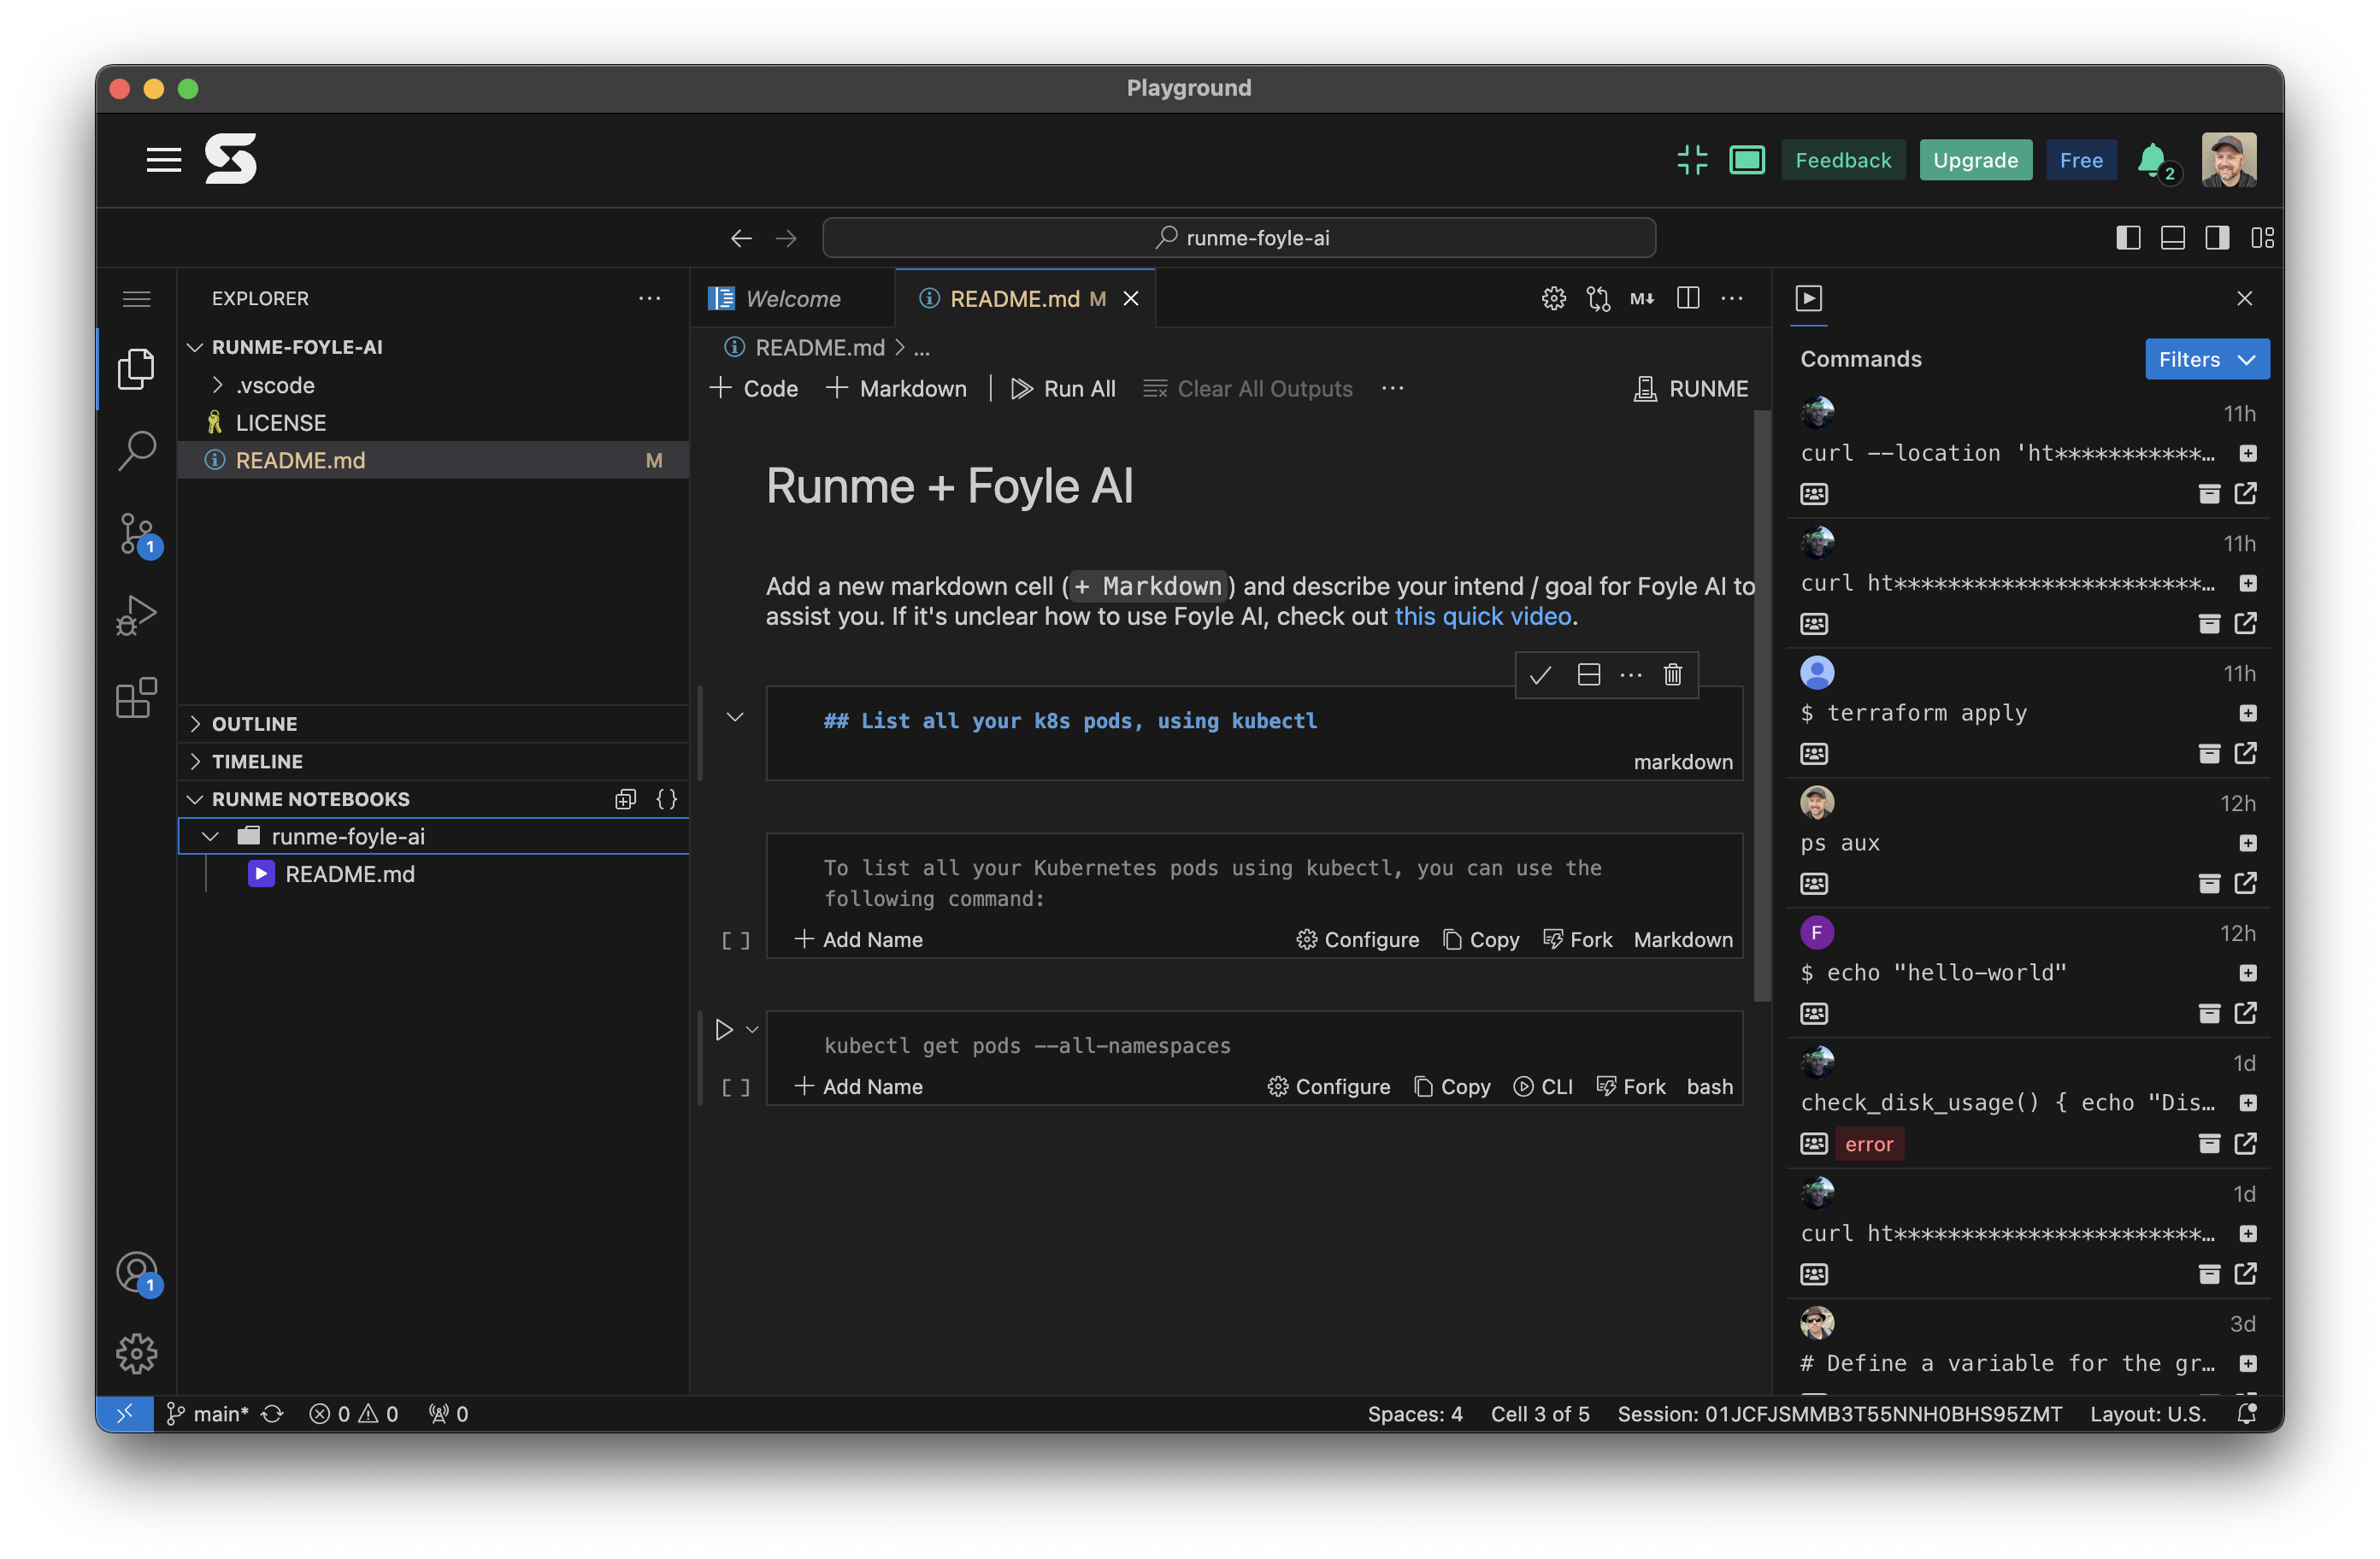Split the editor right
2380x1559 pixels.
[x=1688, y=298]
